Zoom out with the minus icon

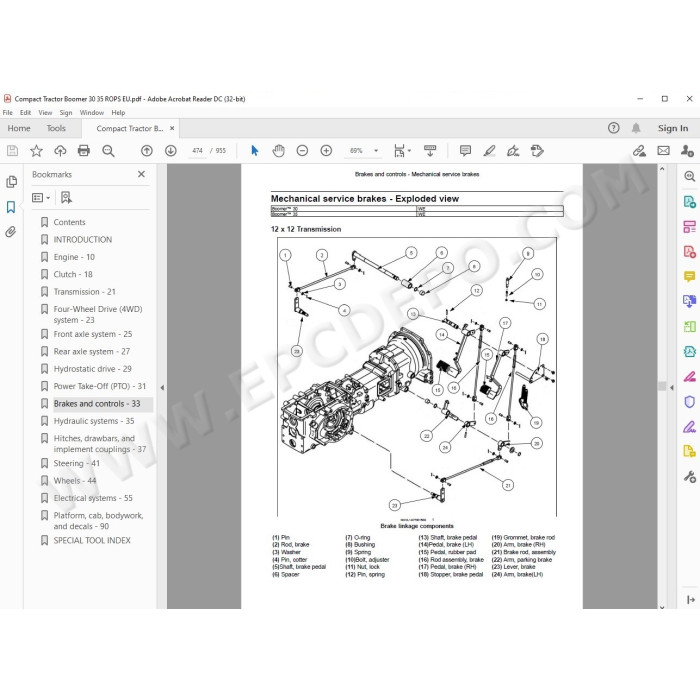302,151
